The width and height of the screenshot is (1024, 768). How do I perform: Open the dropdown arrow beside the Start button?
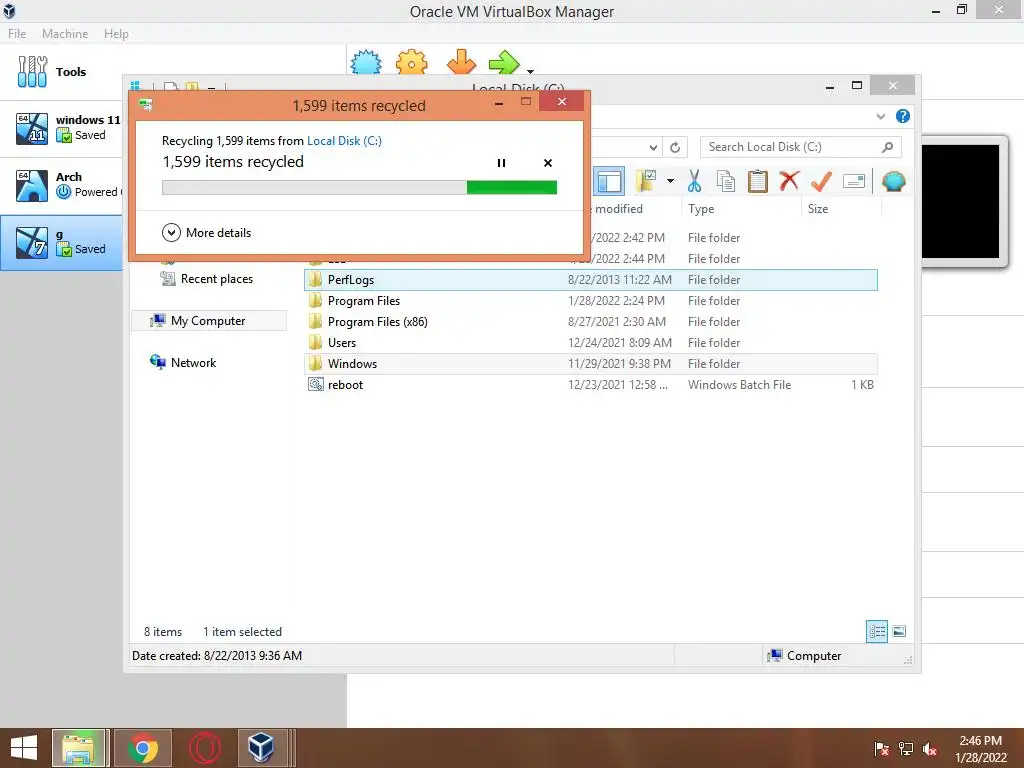(530, 71)
